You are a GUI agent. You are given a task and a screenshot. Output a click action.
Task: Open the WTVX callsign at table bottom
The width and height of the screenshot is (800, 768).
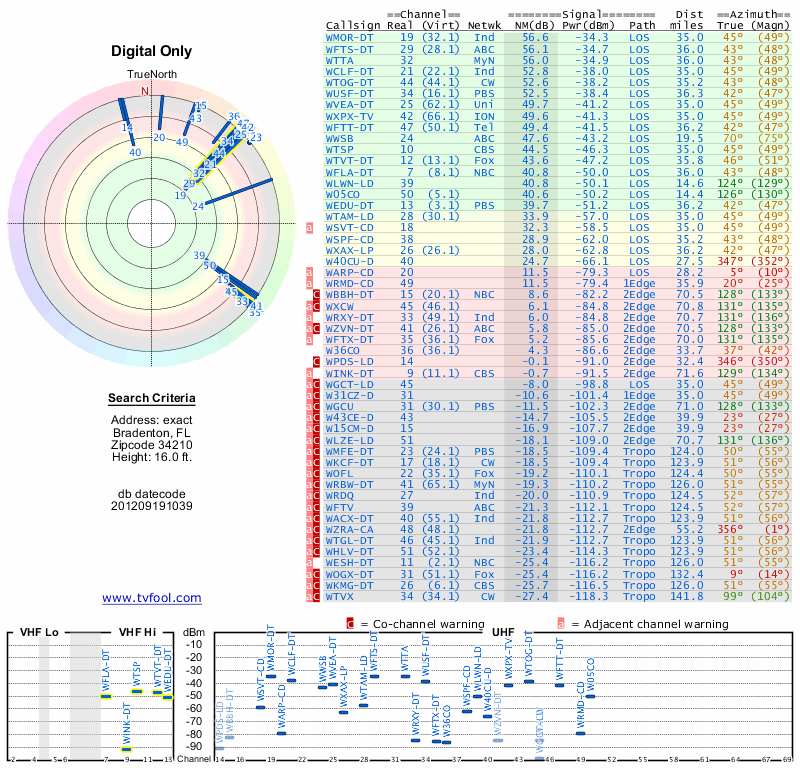click(340, 596)
